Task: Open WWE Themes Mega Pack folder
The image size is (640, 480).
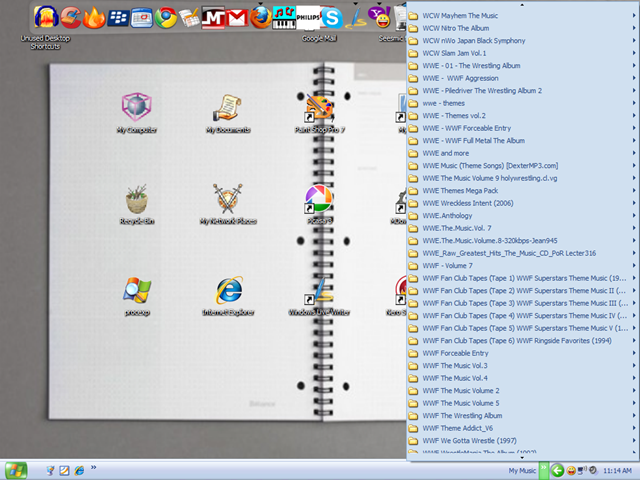Action: [x=522, y=191]
